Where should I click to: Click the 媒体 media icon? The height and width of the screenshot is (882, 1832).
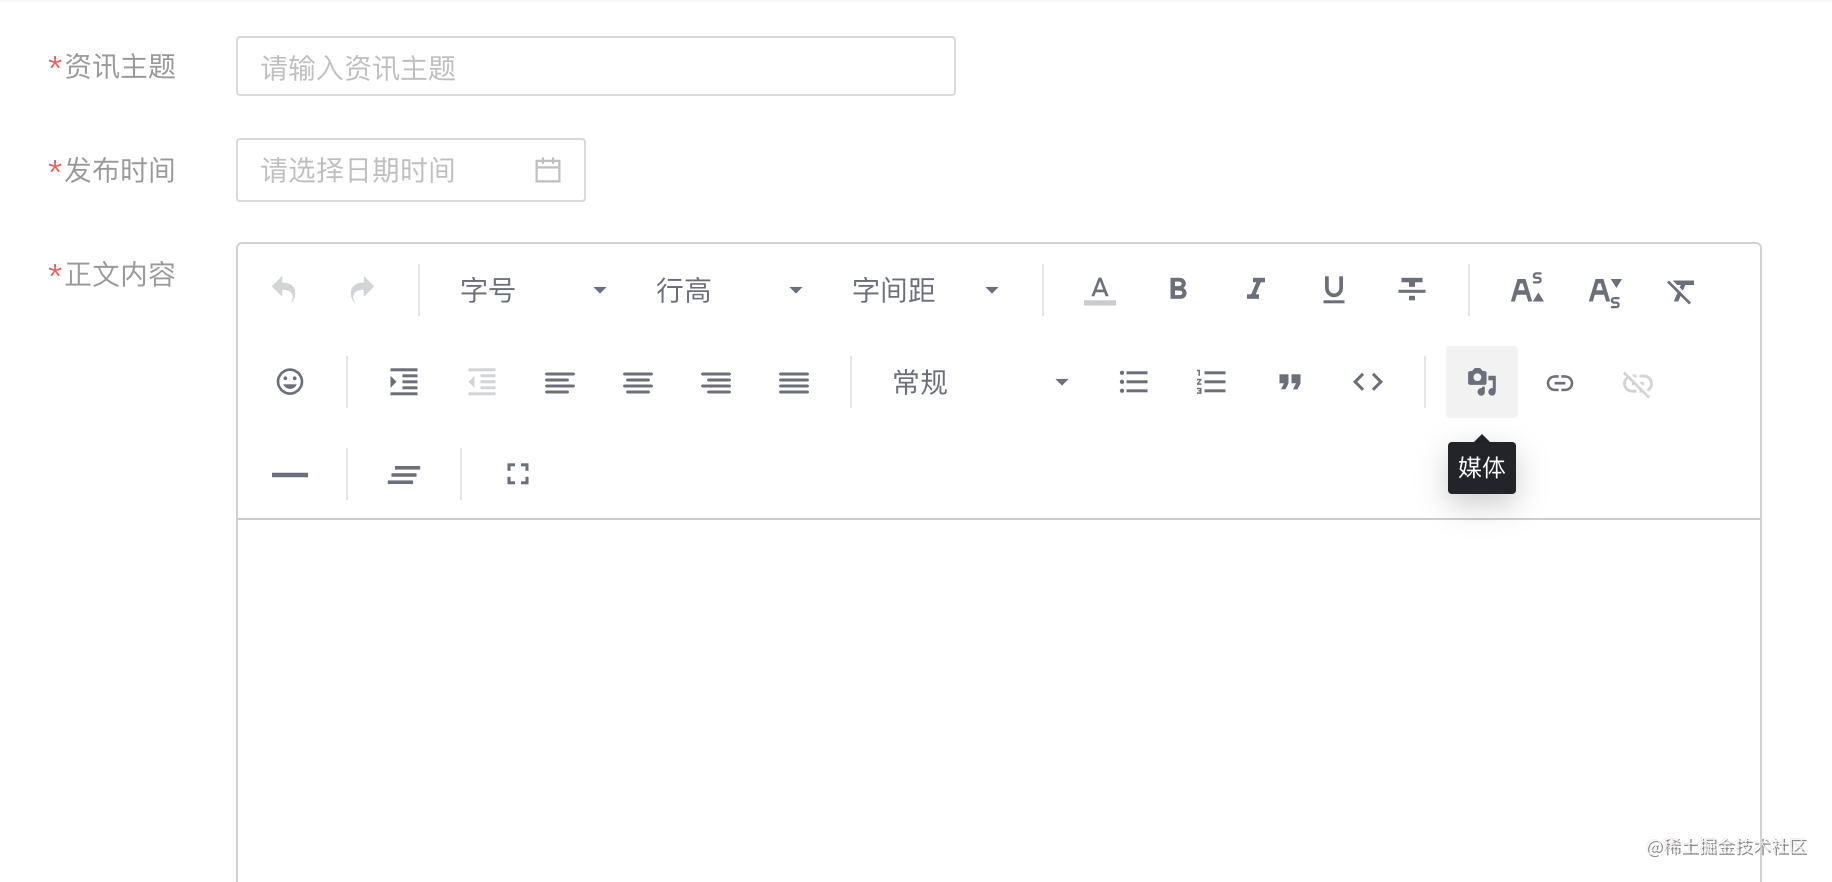click(1482, 382)
